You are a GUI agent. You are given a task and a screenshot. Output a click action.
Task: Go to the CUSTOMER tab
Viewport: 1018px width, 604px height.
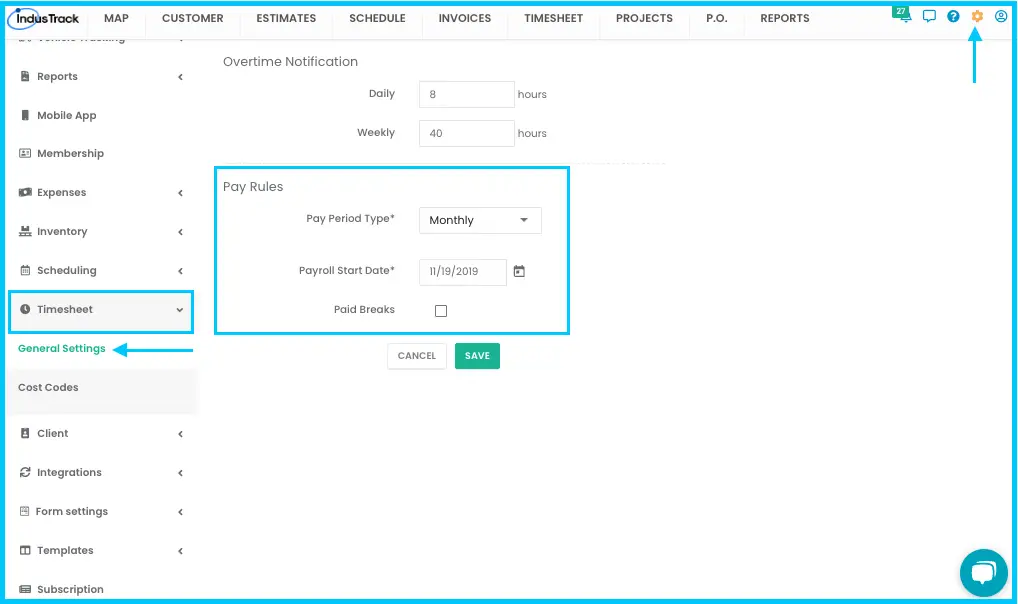pos(193,18)
